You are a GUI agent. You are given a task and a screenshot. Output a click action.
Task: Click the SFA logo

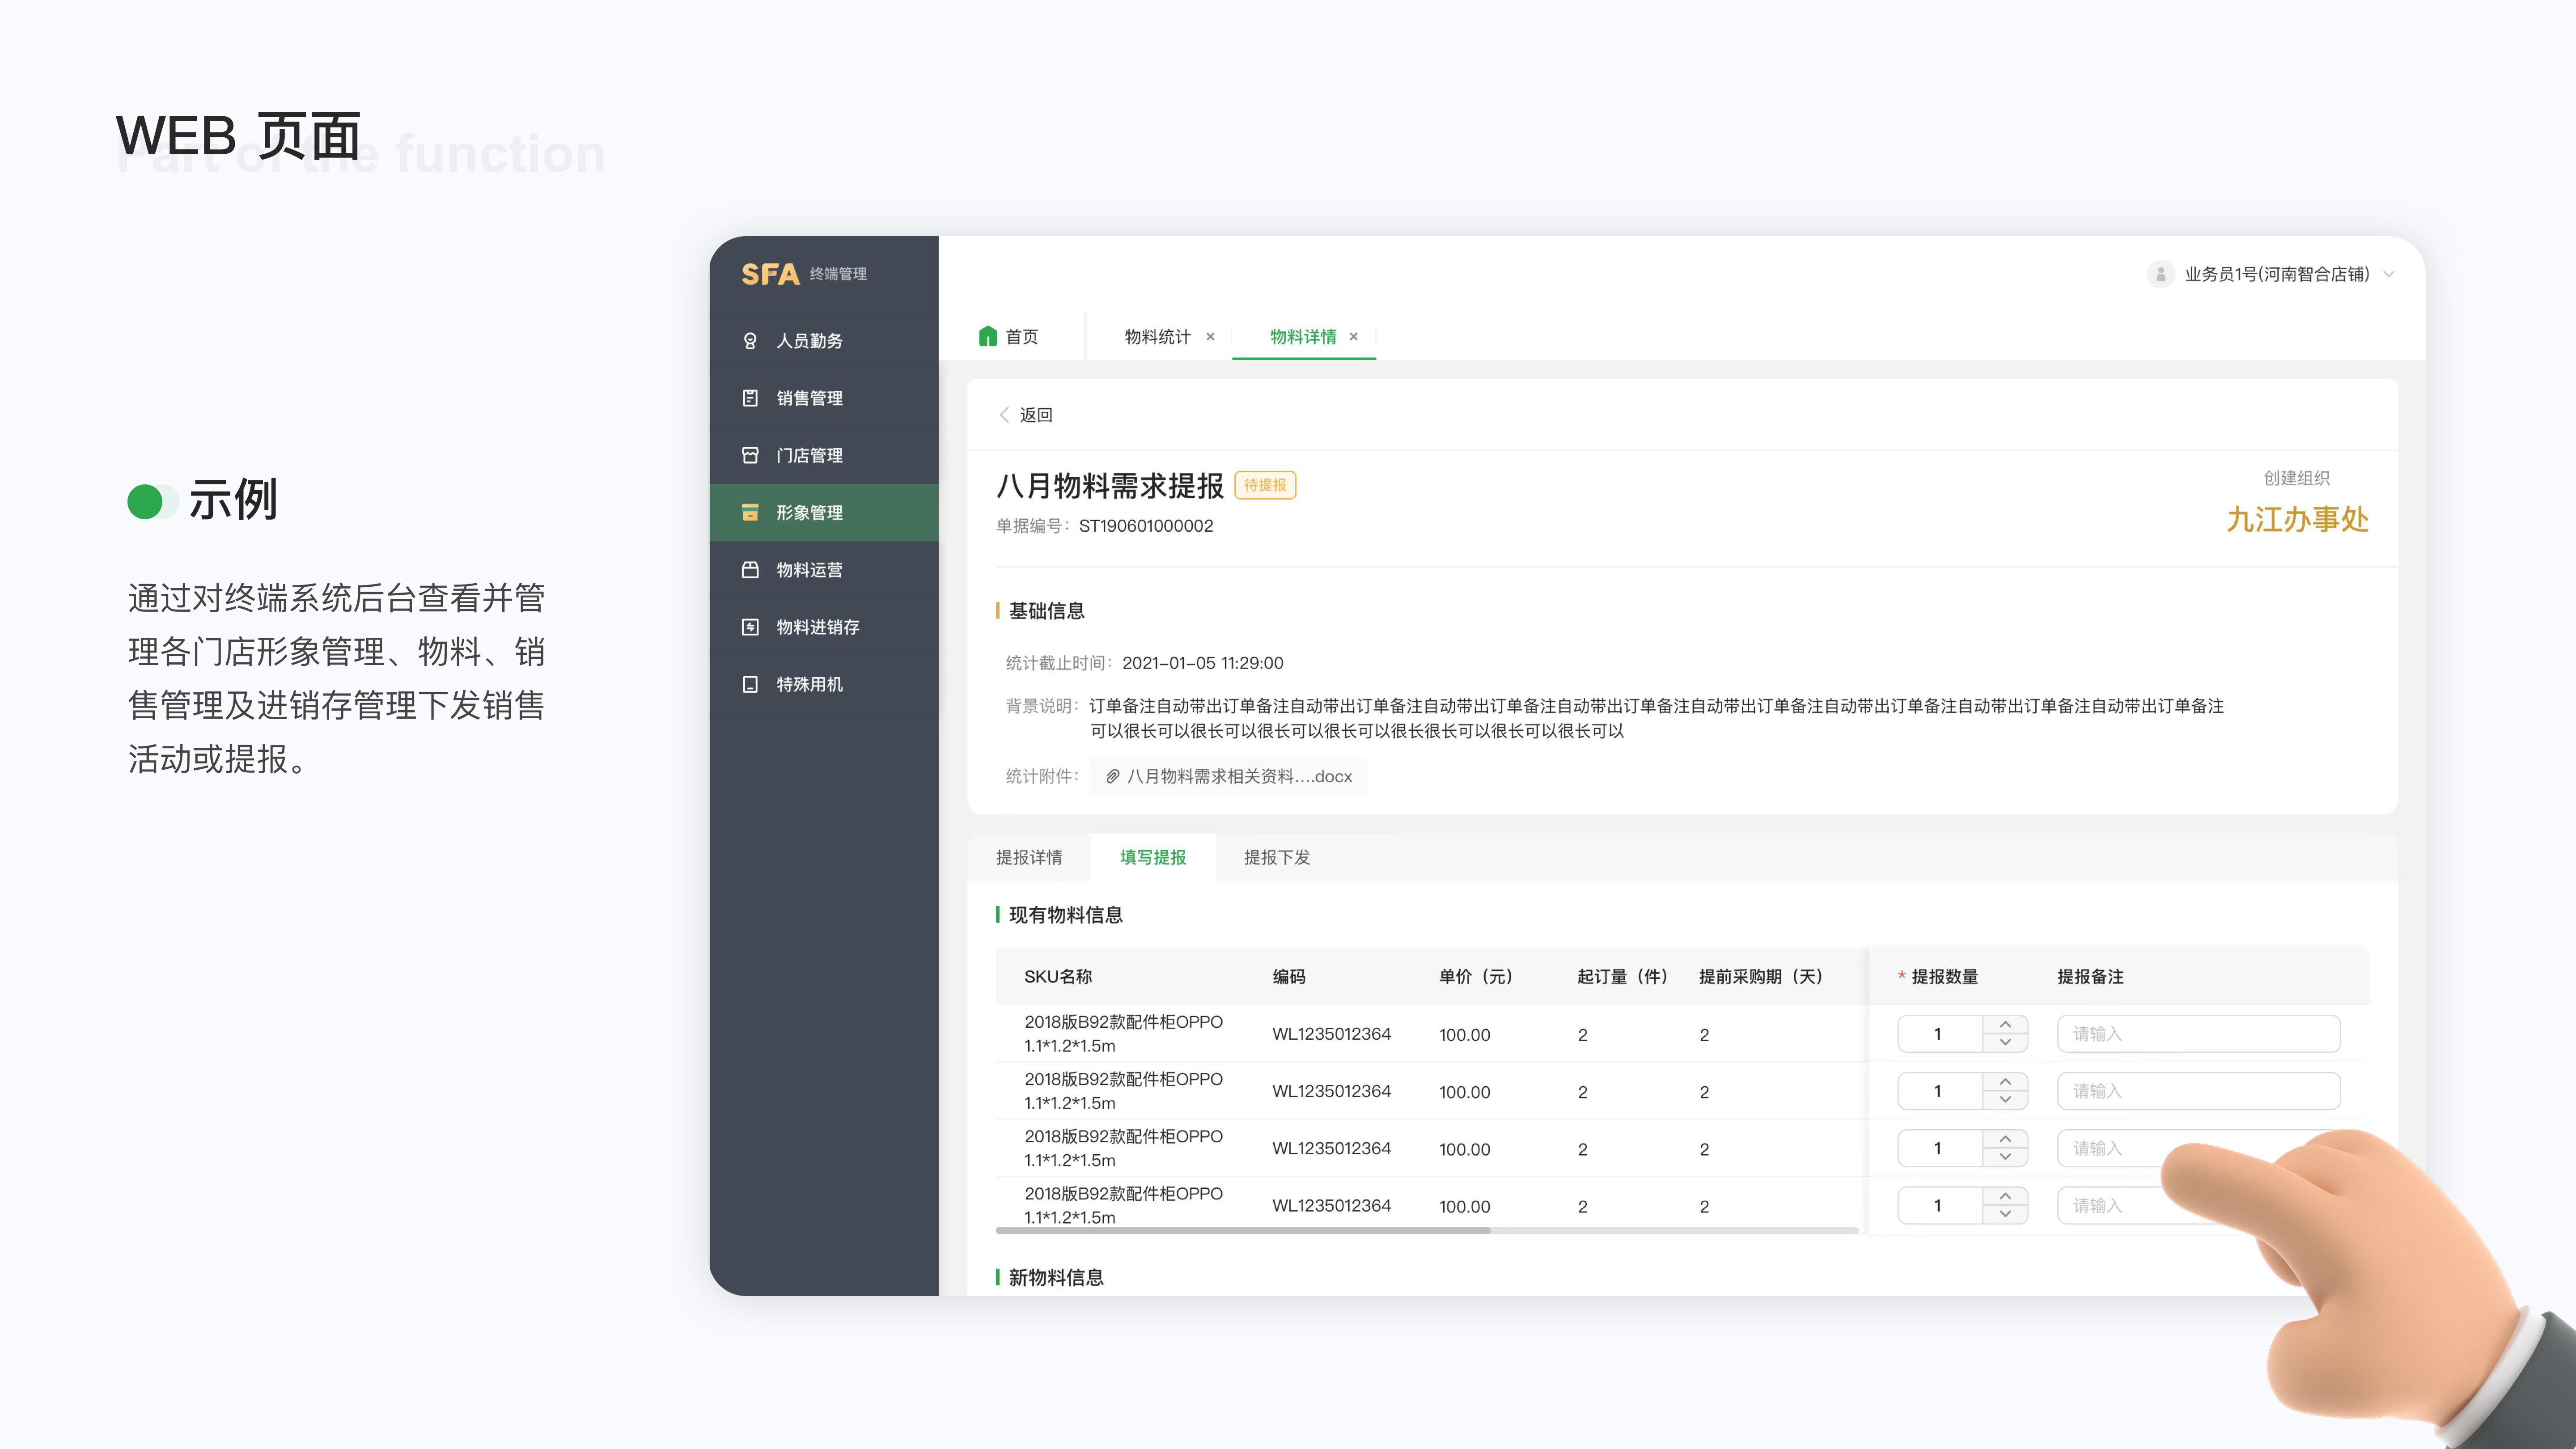tap(770, 274)
